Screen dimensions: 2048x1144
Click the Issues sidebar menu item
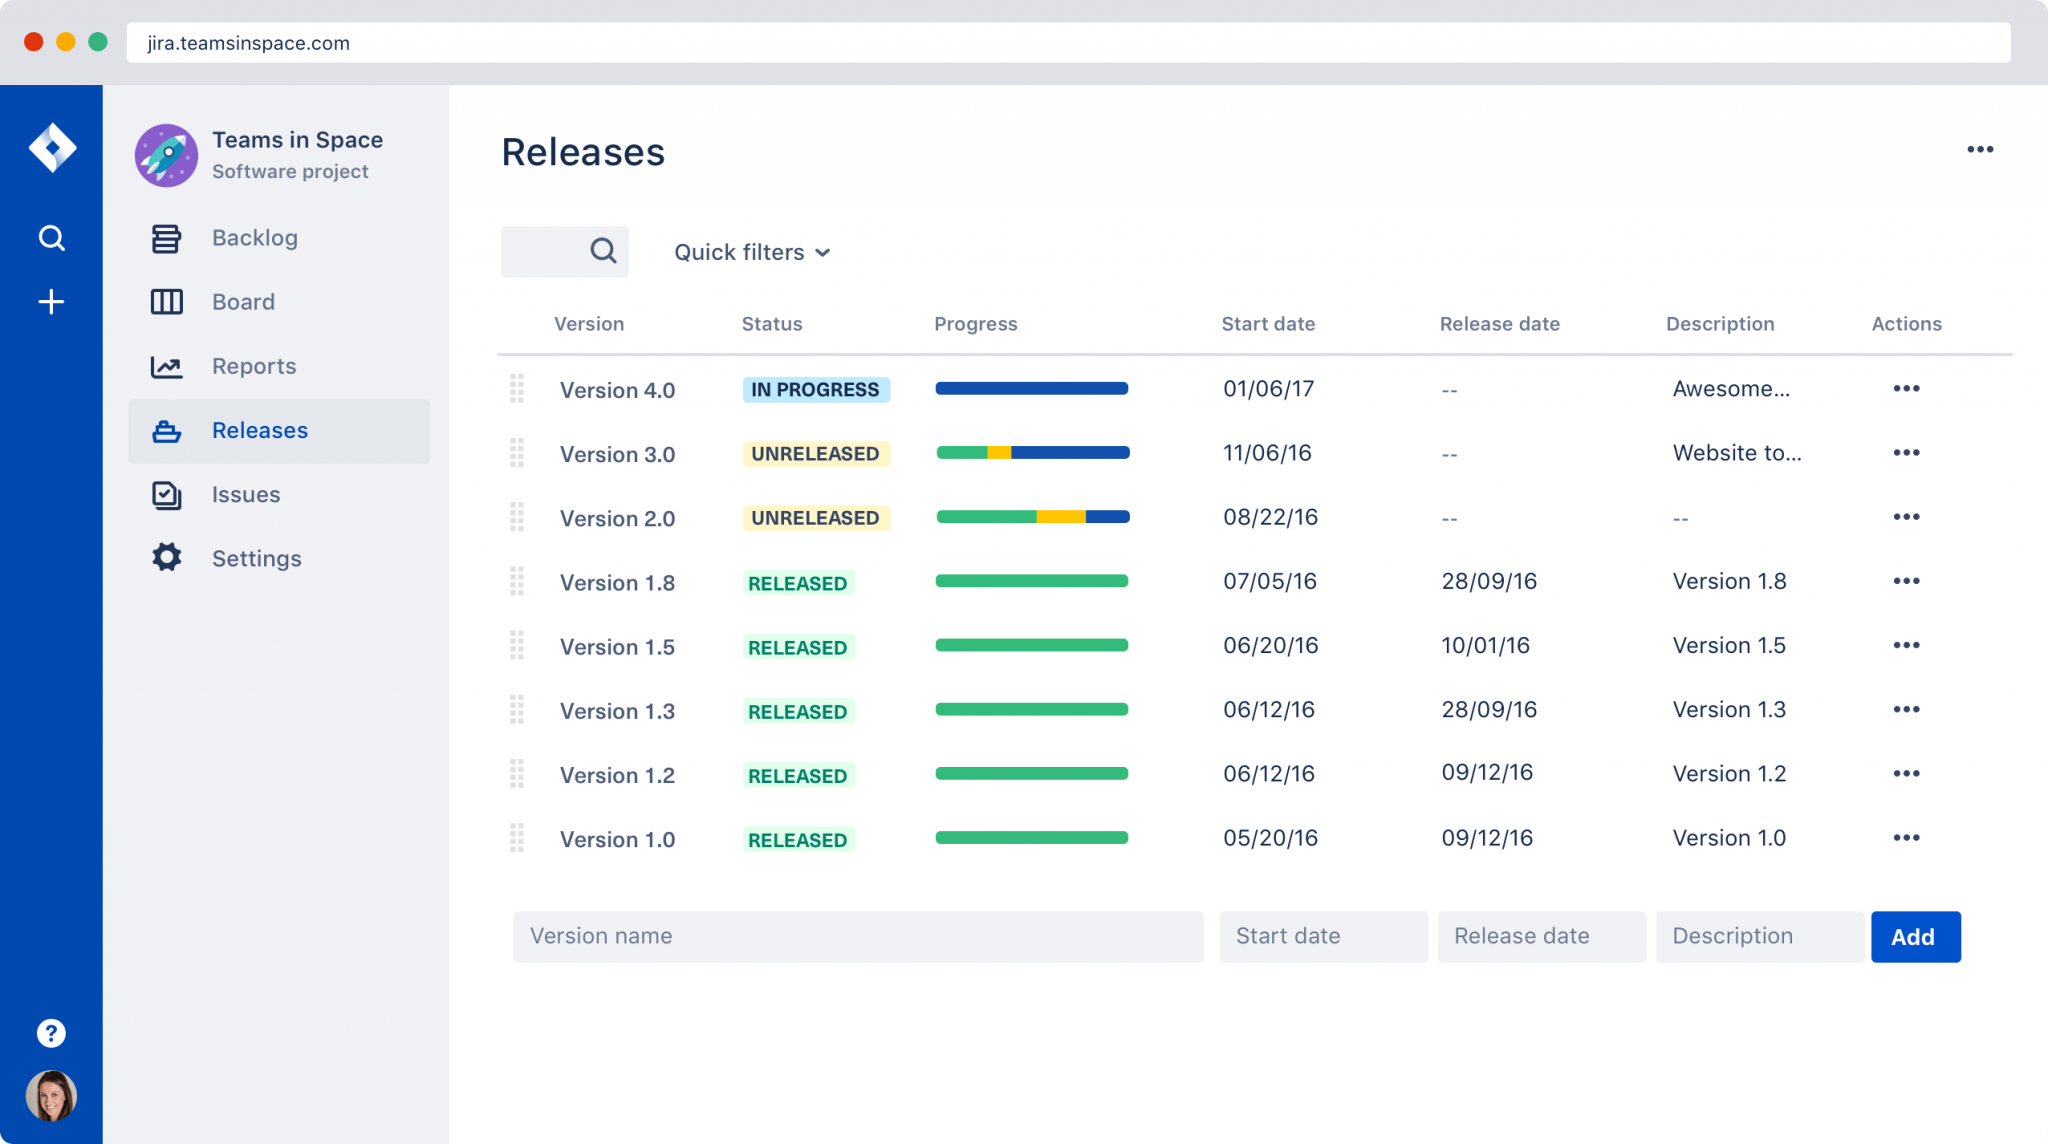point(246,494)
